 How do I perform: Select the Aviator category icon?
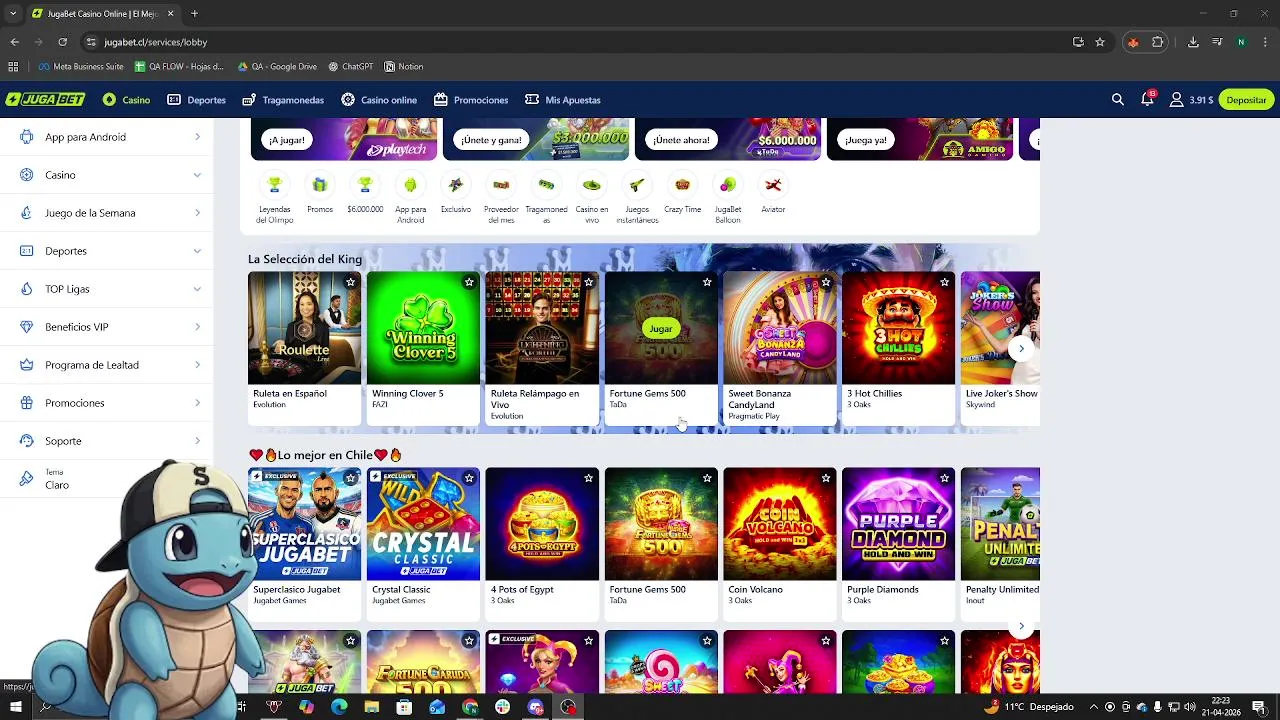[773, 185]
